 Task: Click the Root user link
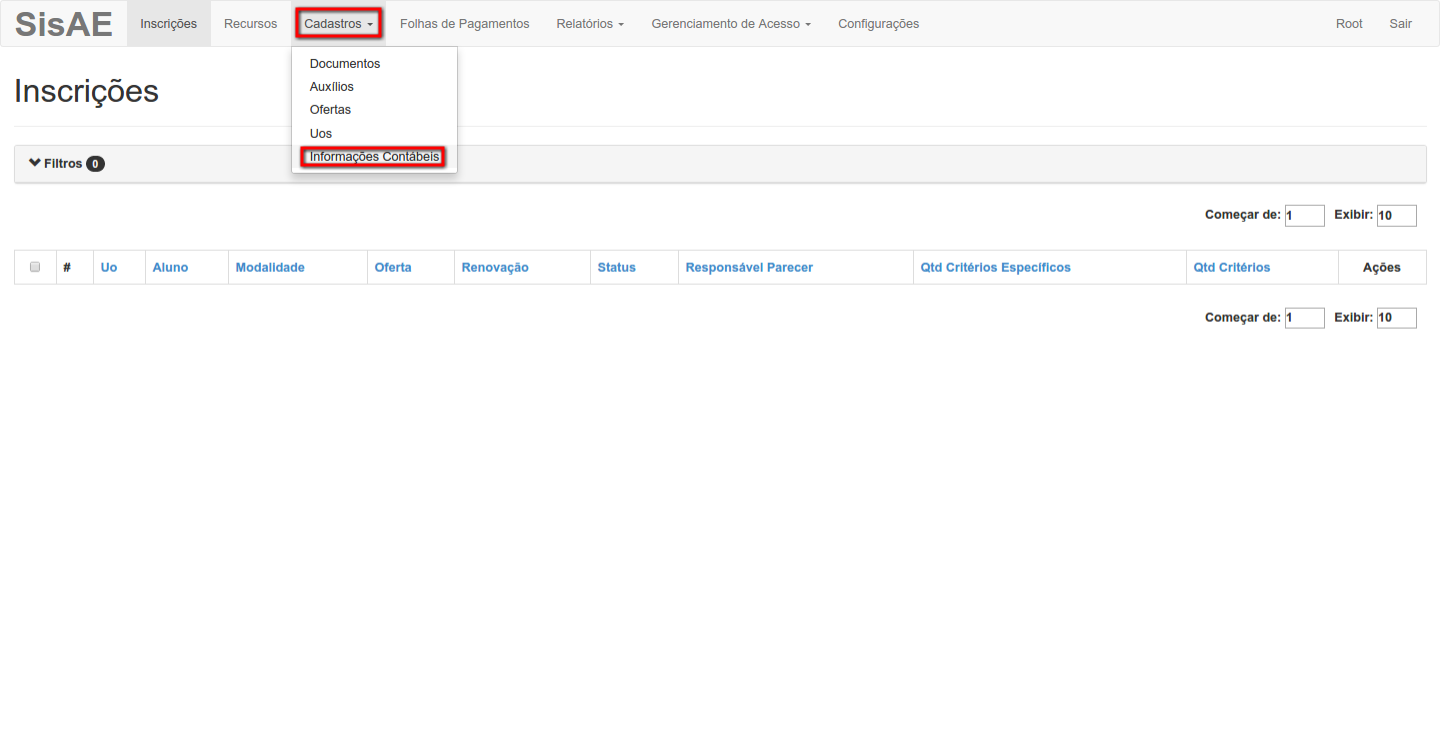tap(1349, 24)
